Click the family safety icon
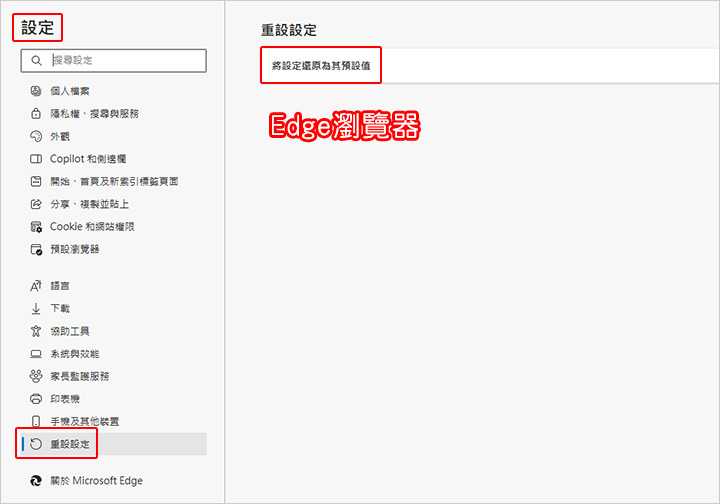 [x=36, y=376]
